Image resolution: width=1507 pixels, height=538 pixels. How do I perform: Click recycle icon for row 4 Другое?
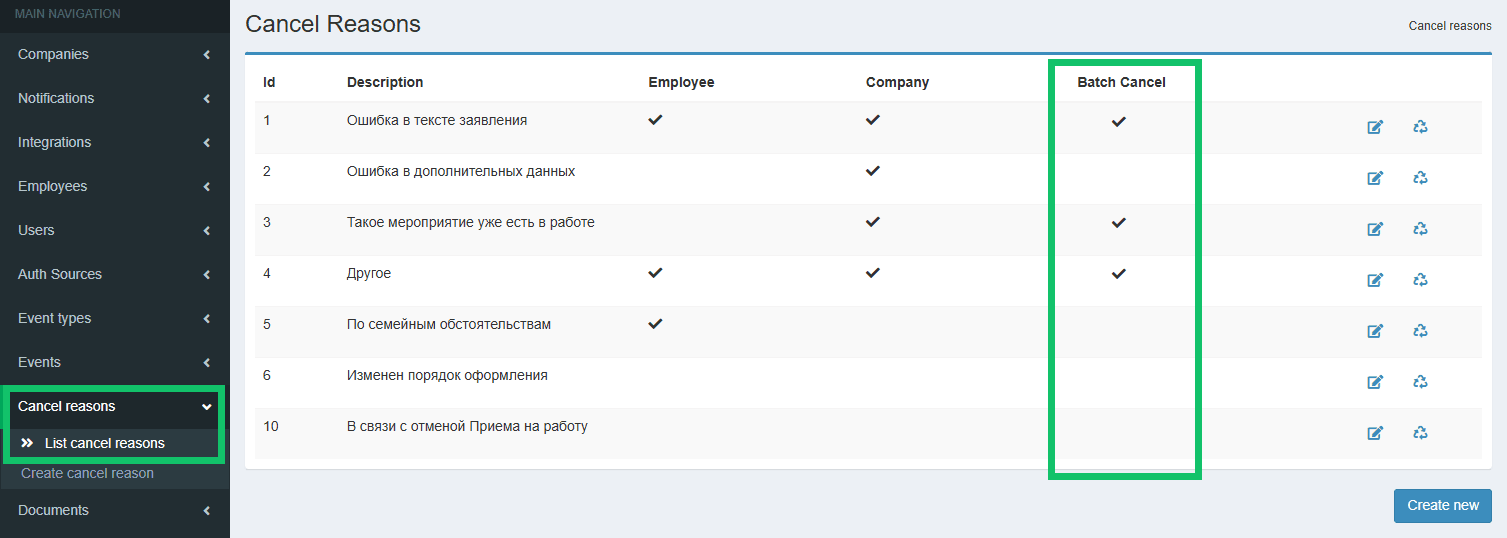[x=1420, y=280]
